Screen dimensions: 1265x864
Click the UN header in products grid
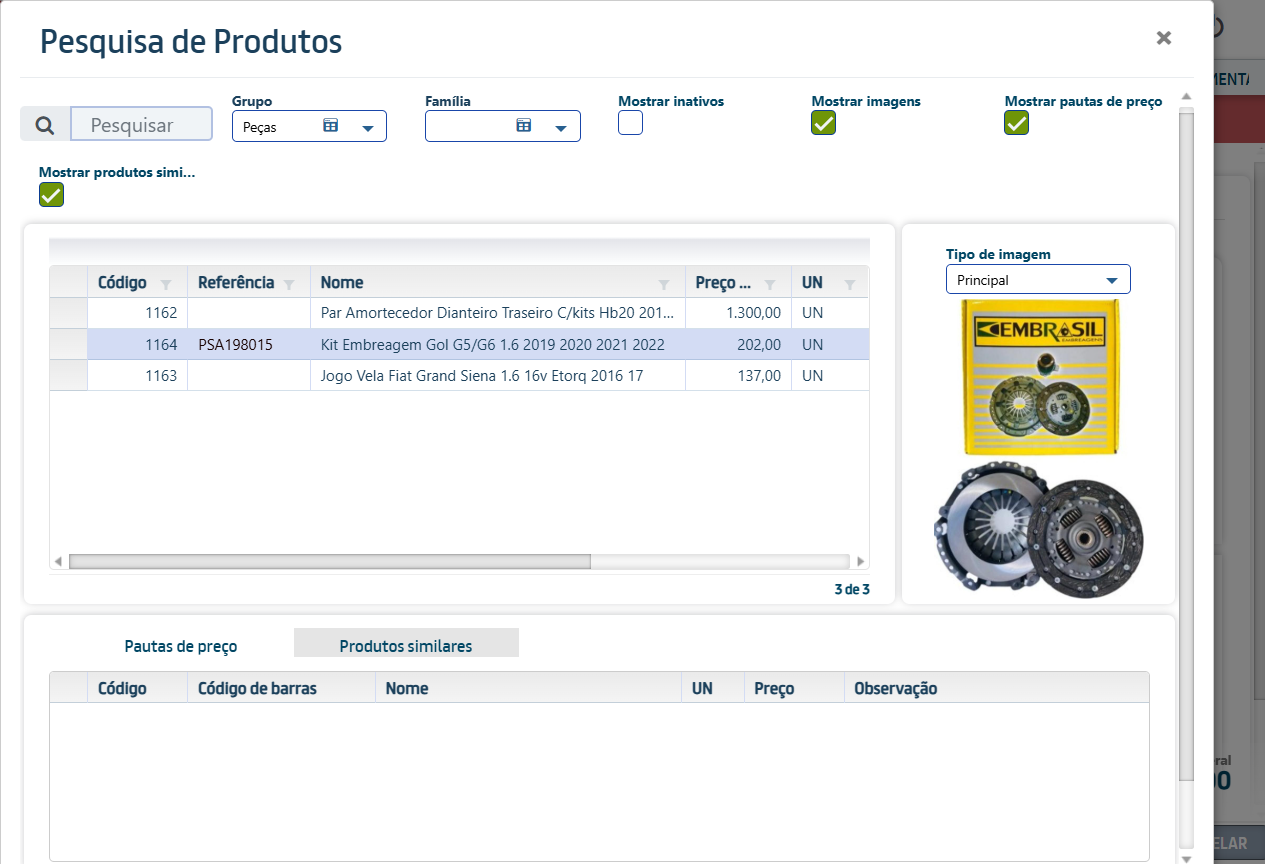(x=812, y=283)
